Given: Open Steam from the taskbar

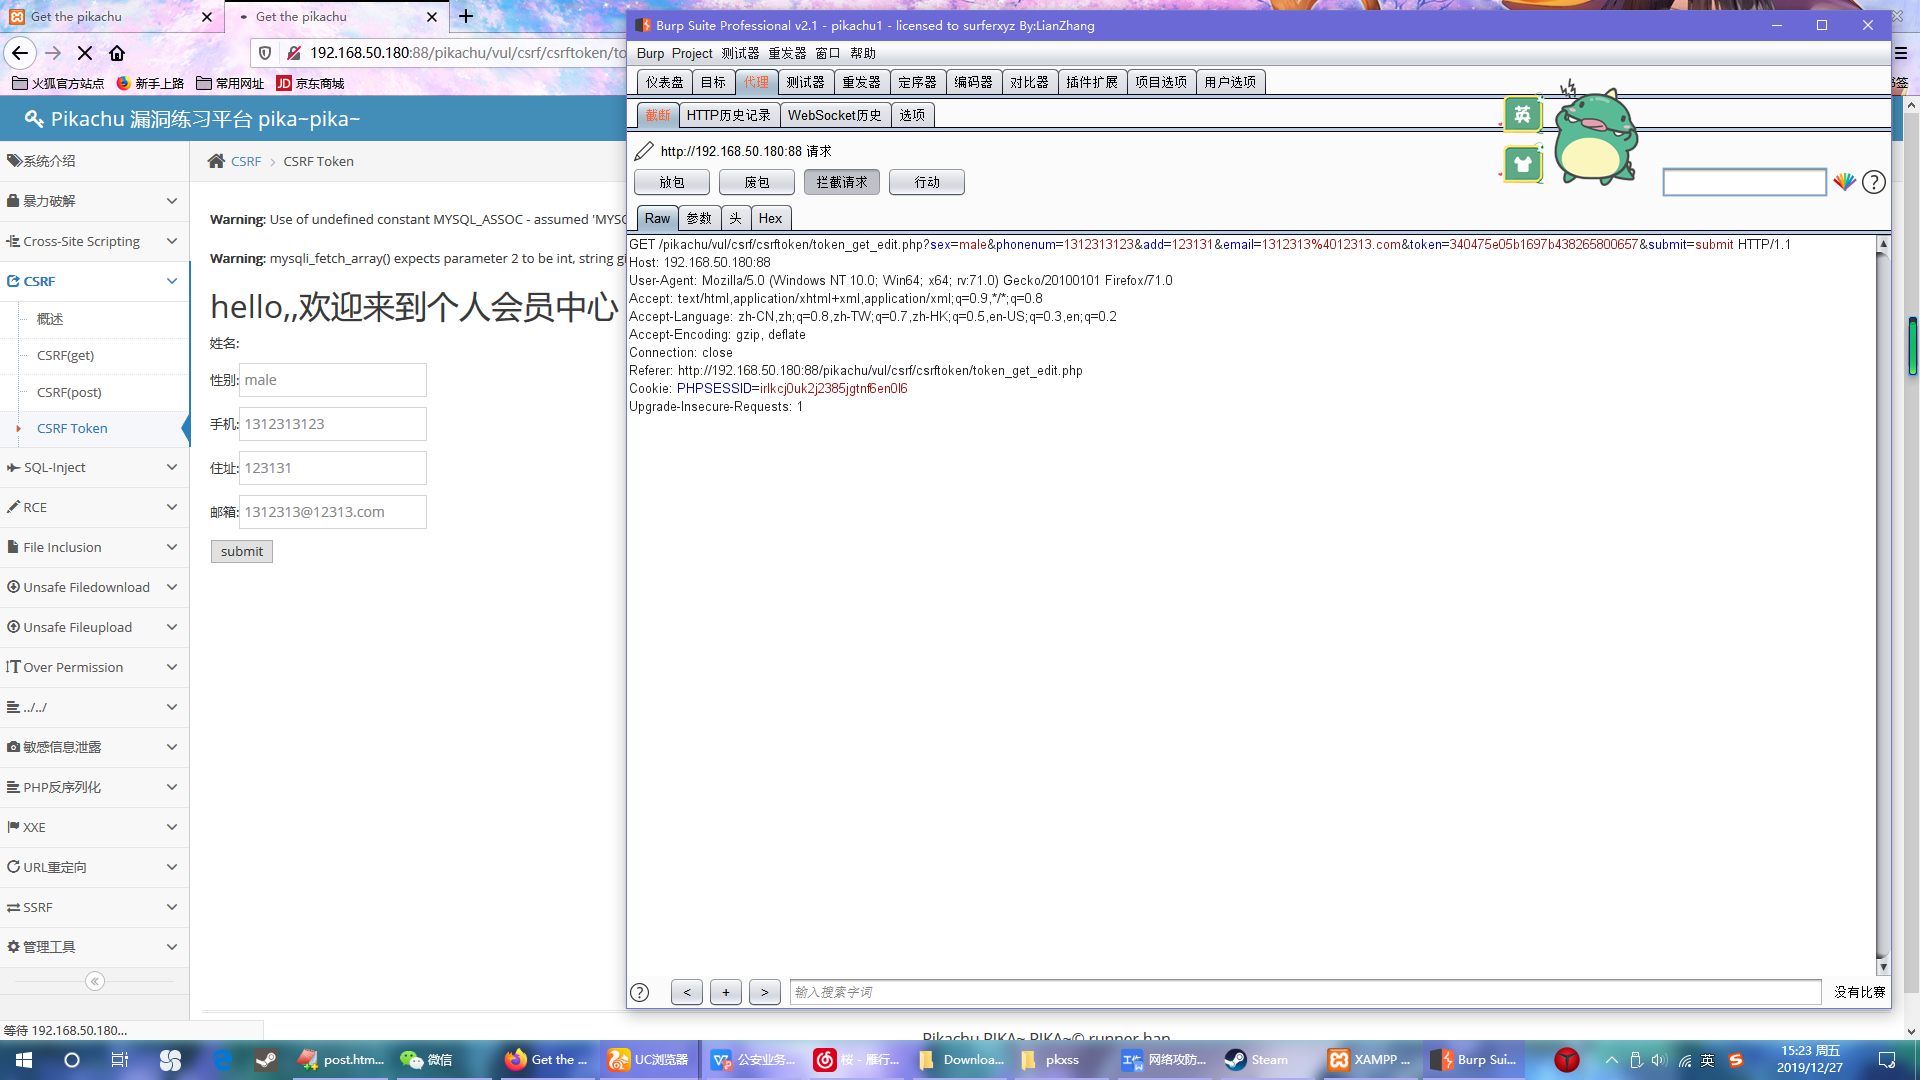Looking at the screenshot, I should (1257, 1060).
